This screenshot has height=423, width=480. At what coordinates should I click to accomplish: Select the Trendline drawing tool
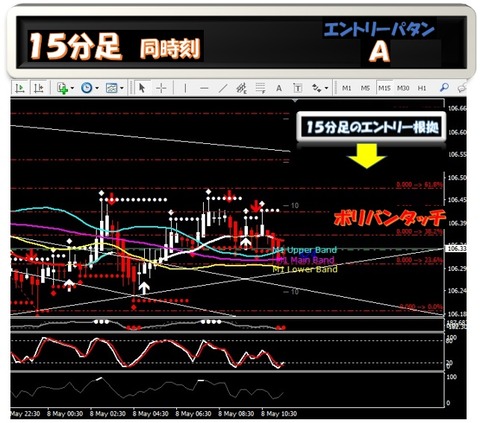(223, 88)
